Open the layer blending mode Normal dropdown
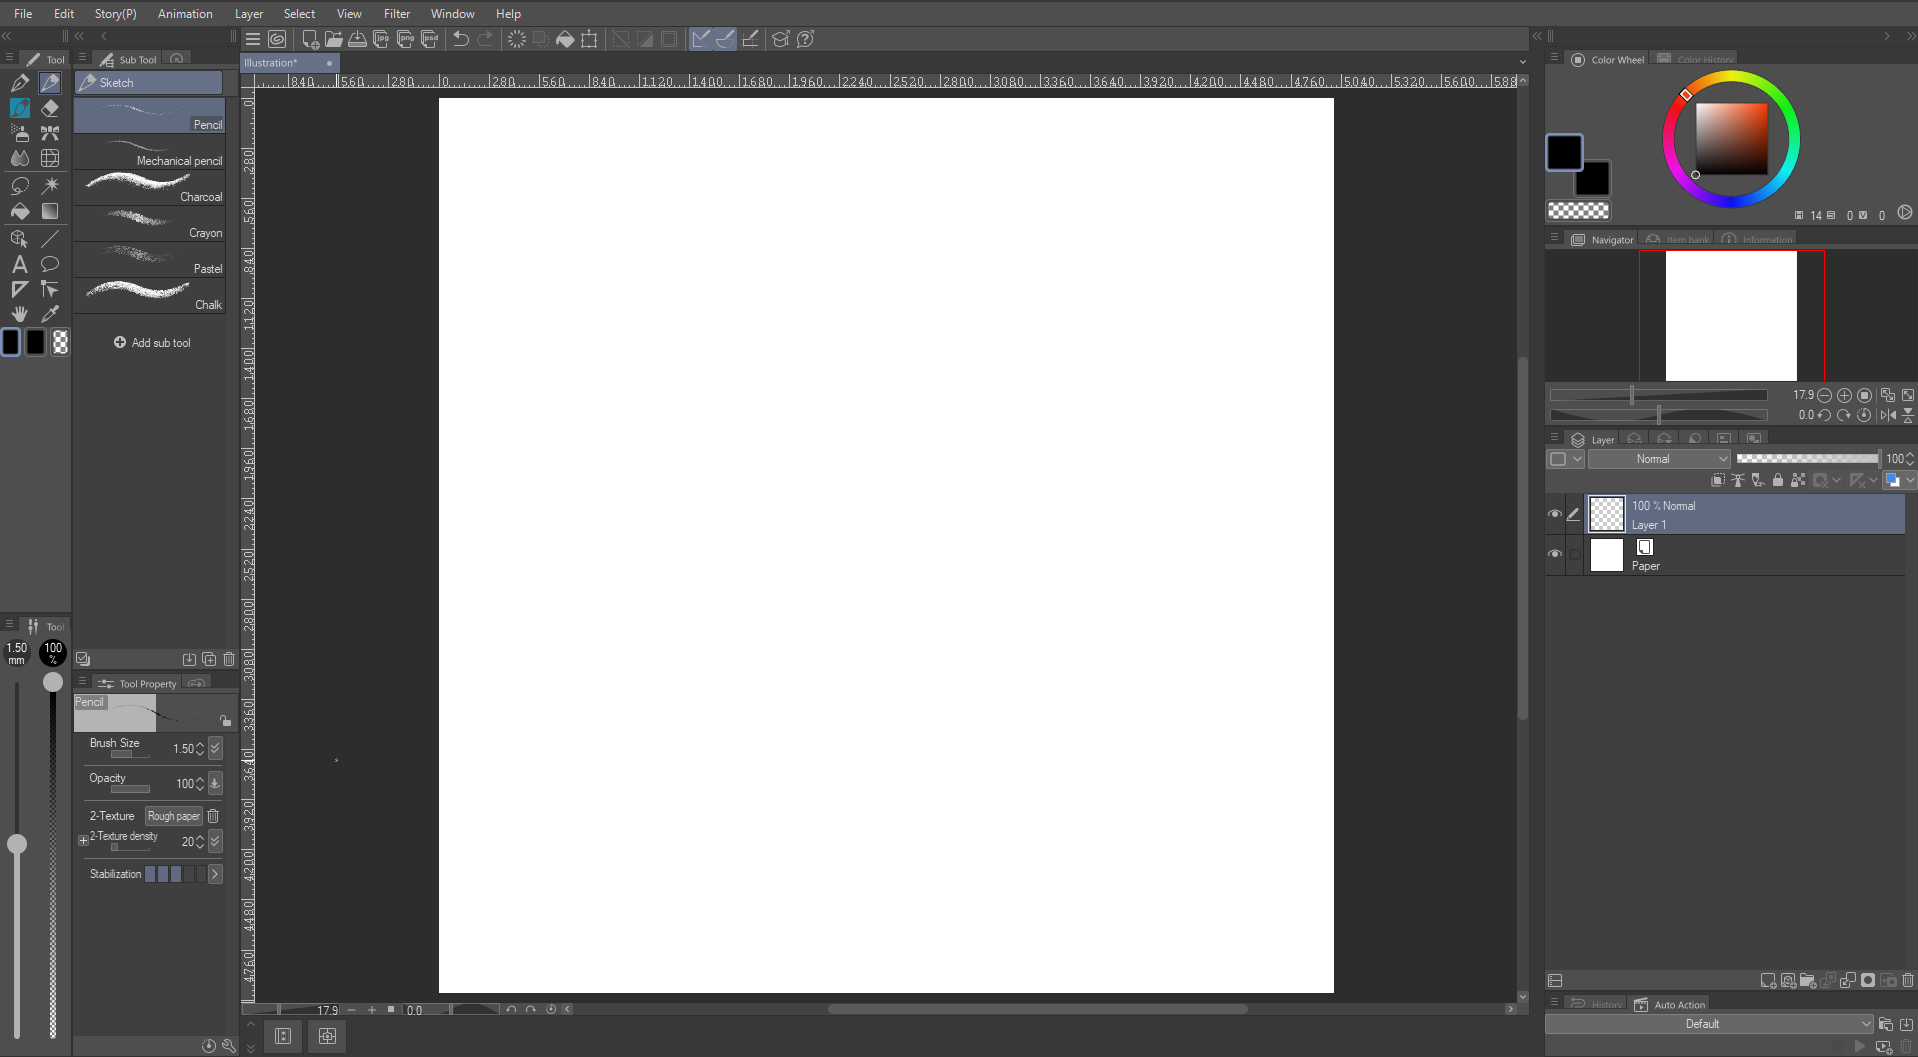 point(1659,459)
